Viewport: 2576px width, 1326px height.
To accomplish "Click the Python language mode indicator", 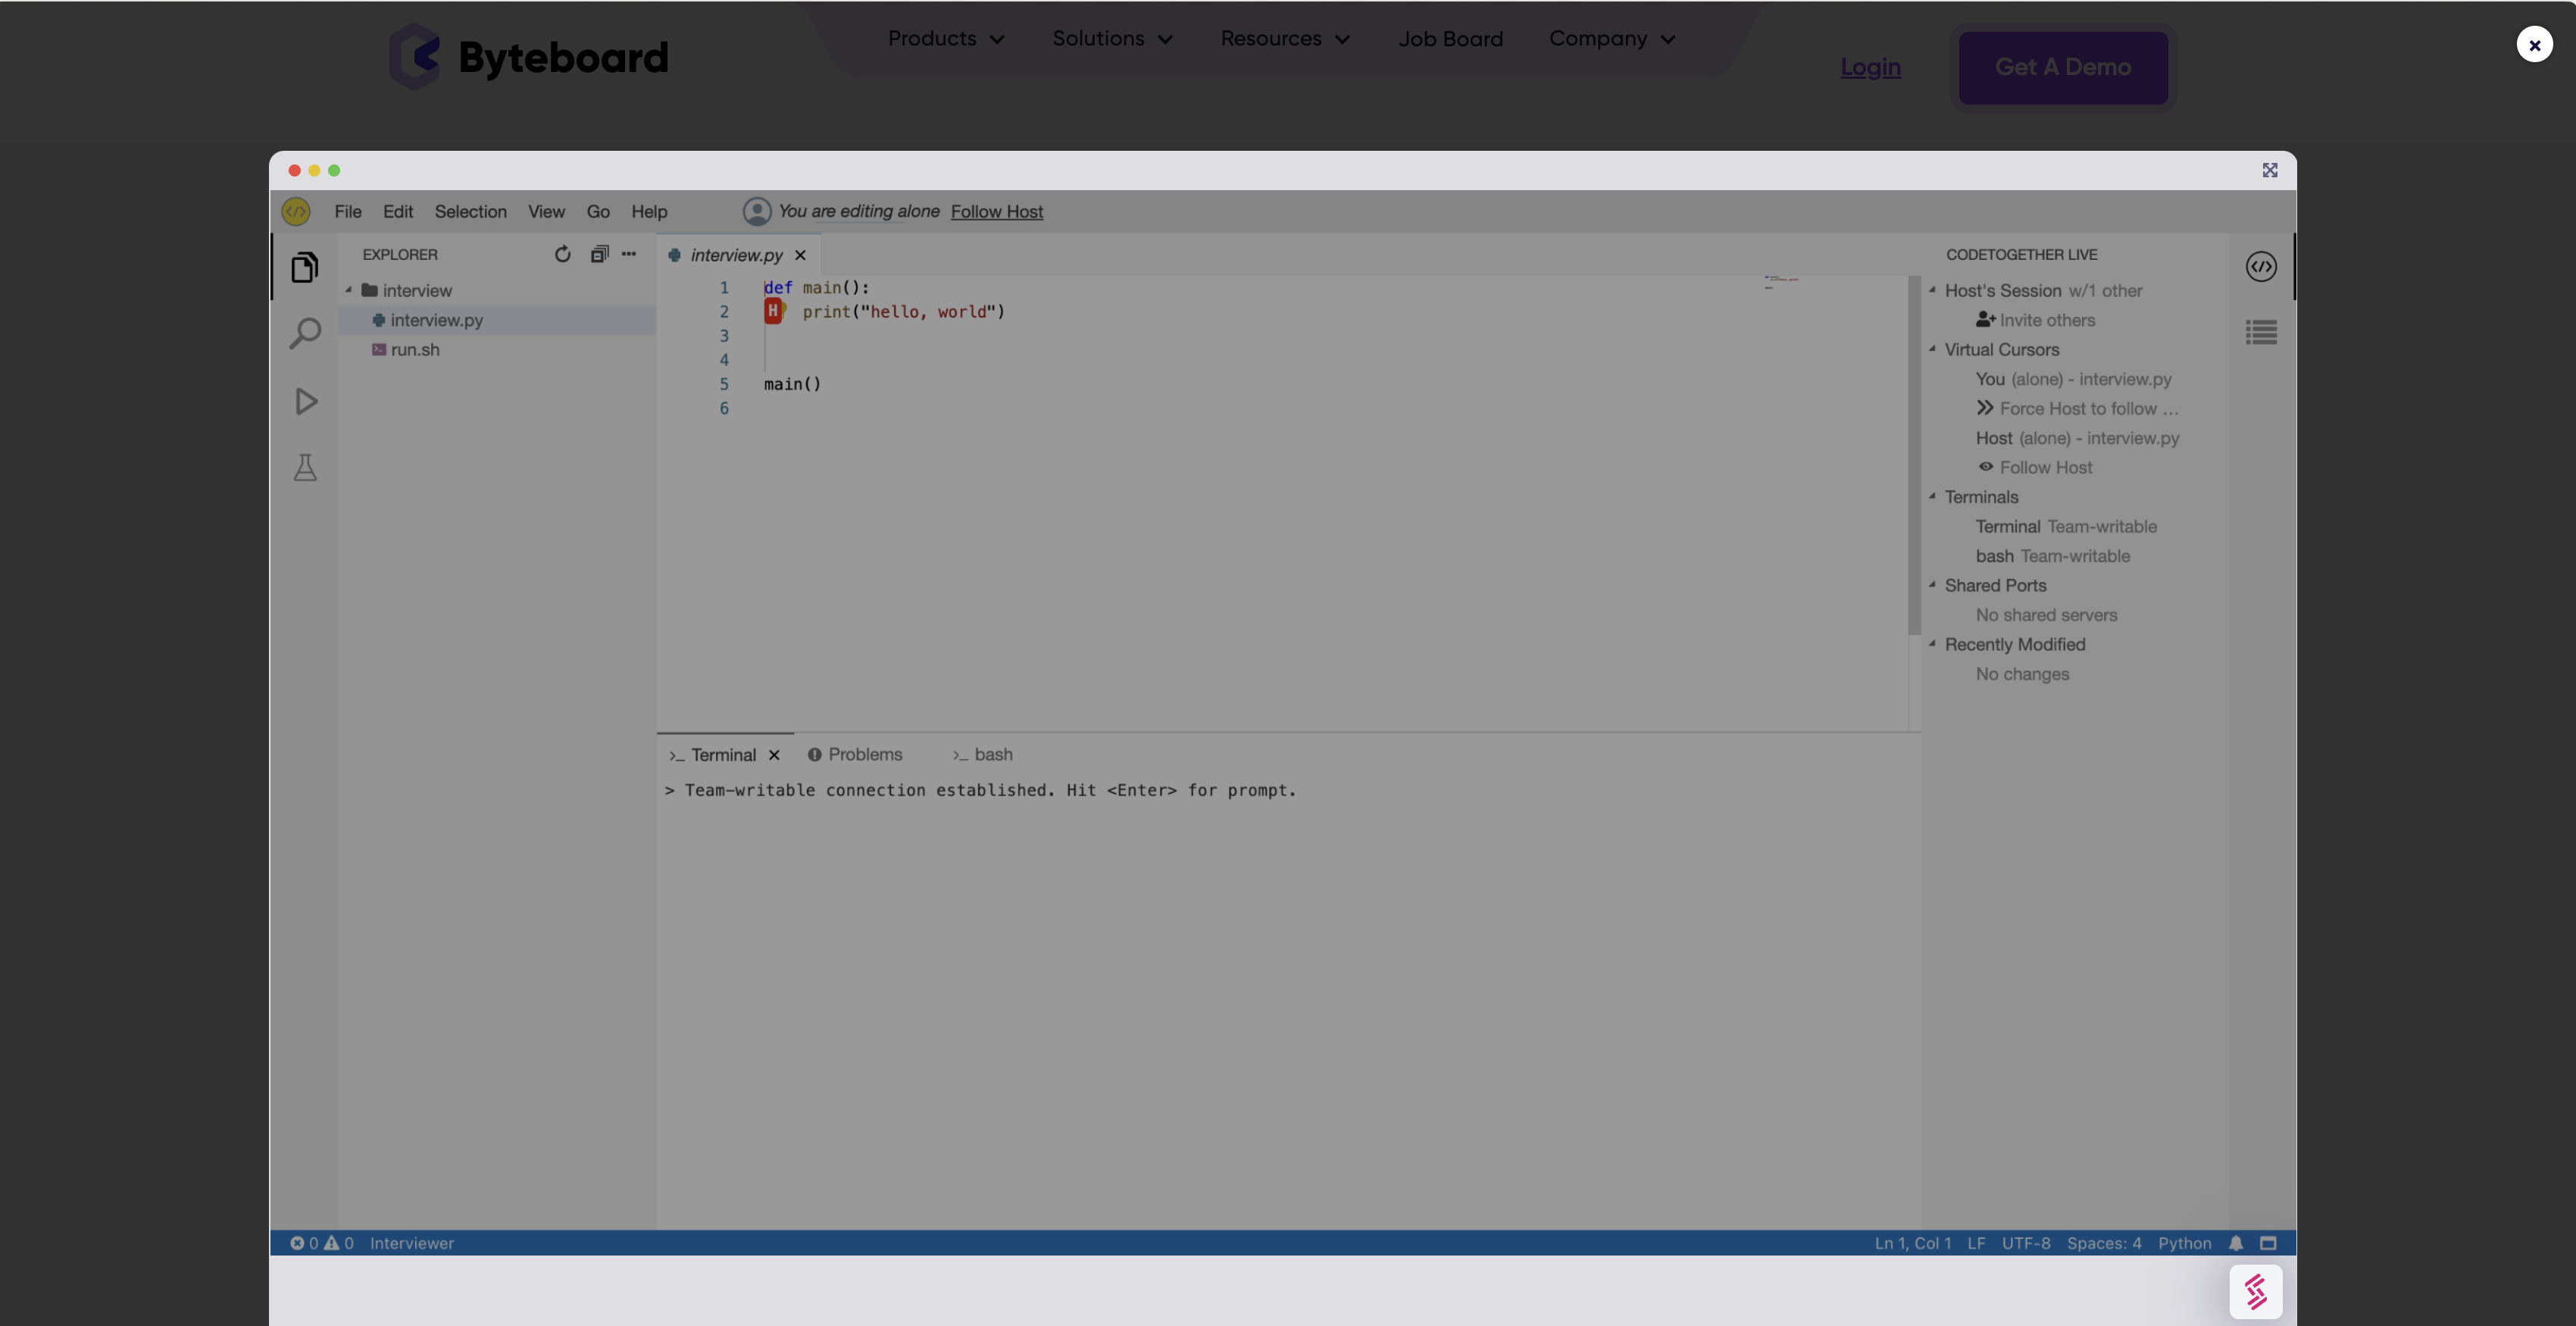I will point(2184,1243).
